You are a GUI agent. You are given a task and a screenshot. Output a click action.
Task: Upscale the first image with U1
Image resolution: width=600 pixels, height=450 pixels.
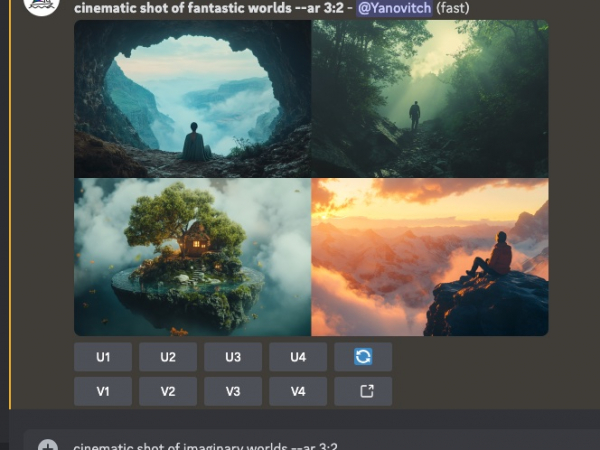103,357
